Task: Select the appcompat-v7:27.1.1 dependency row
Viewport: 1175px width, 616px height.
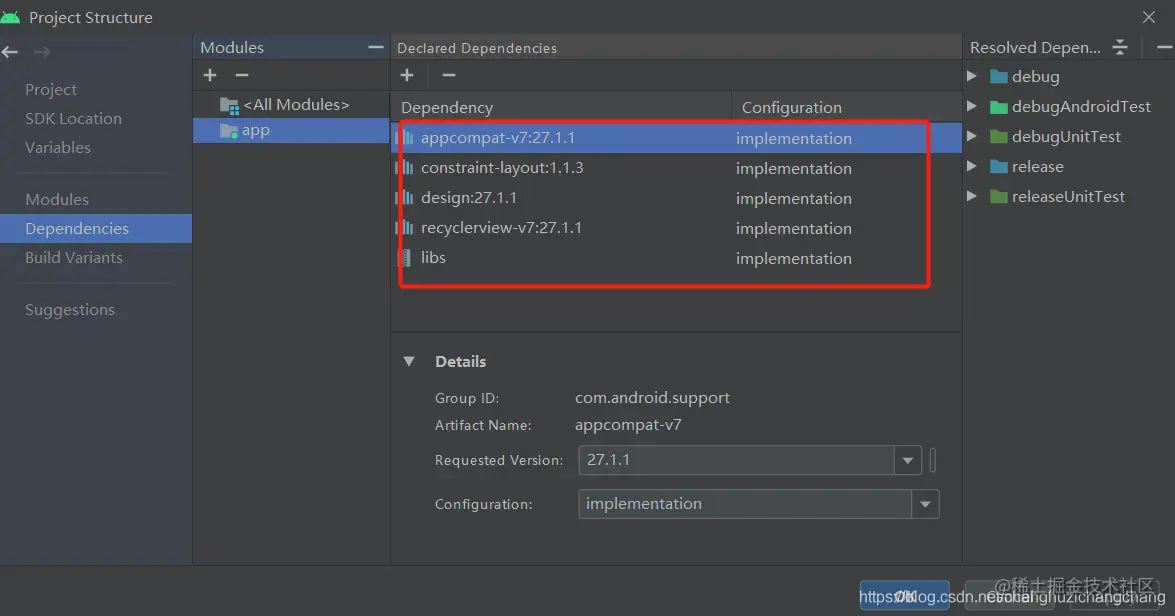Action: pyautogui.click(x=676, y=138)
